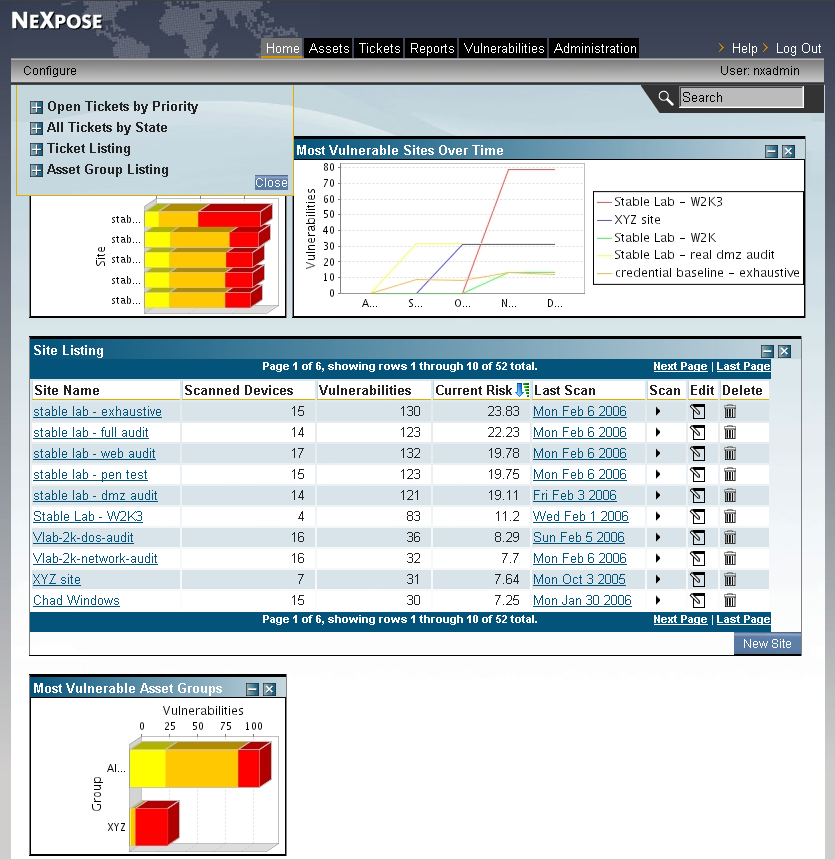Delete stable lab - full audit site

[730, 433]
